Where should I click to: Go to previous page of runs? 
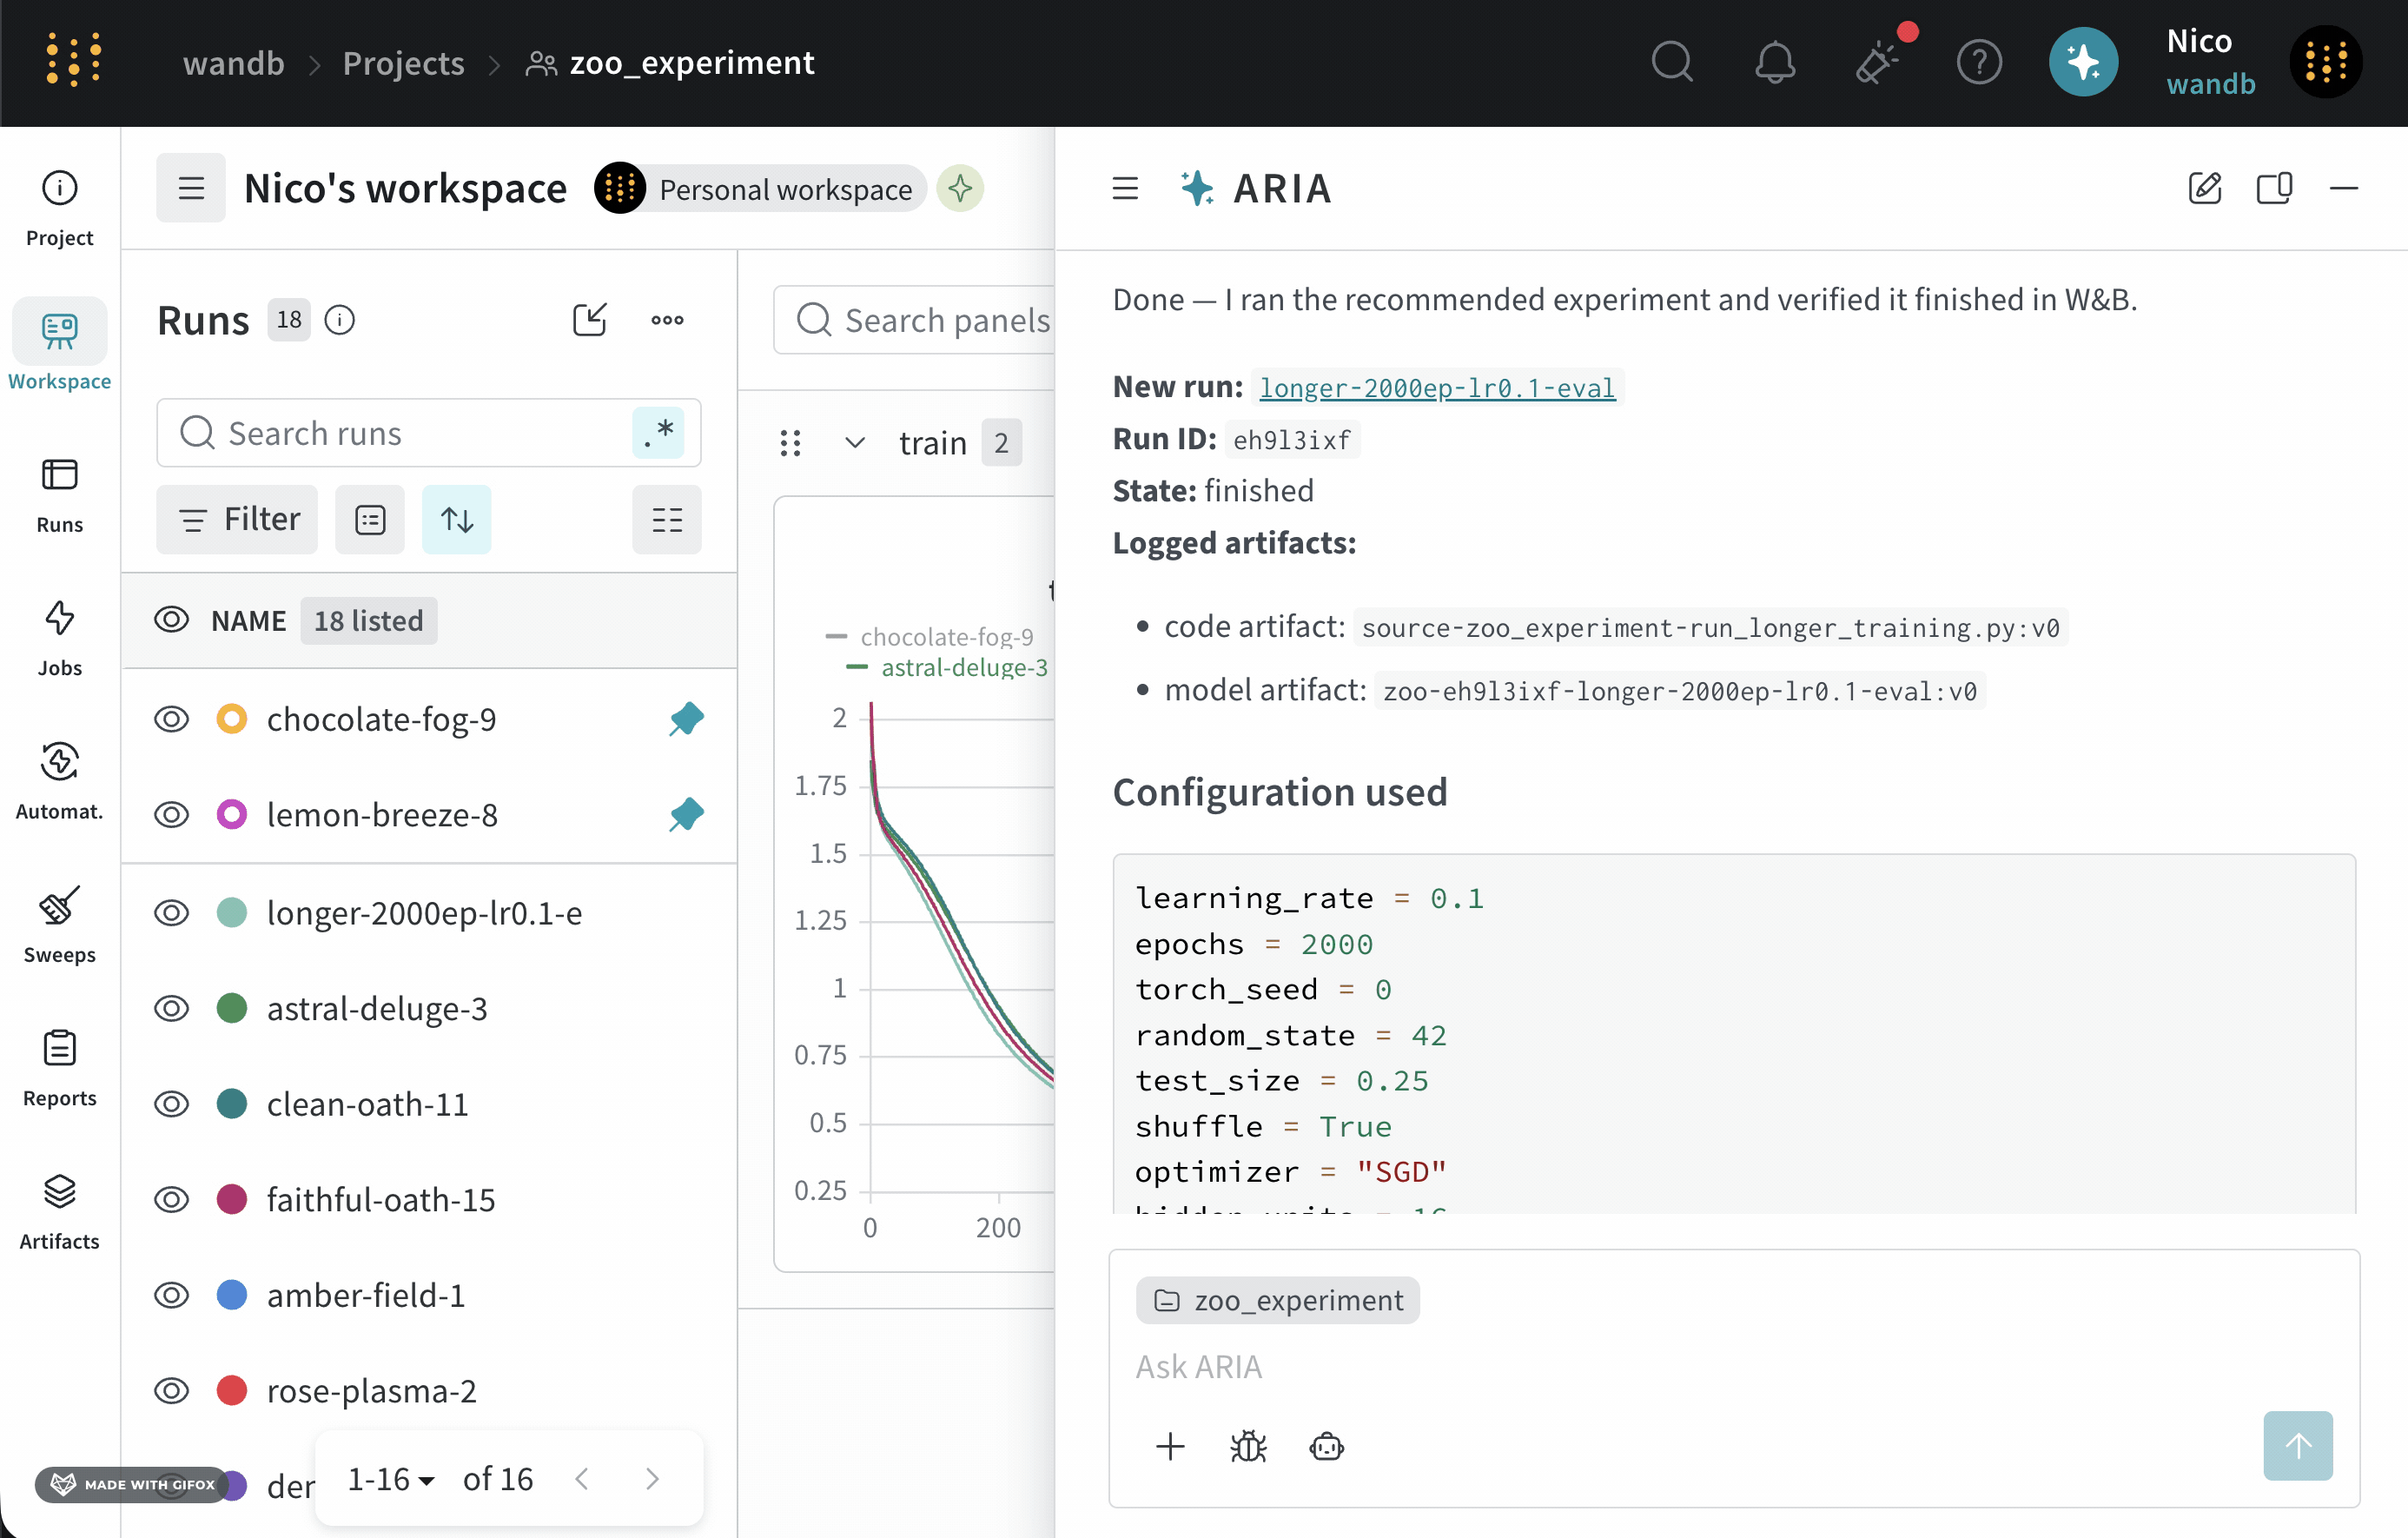(582, 1478)
